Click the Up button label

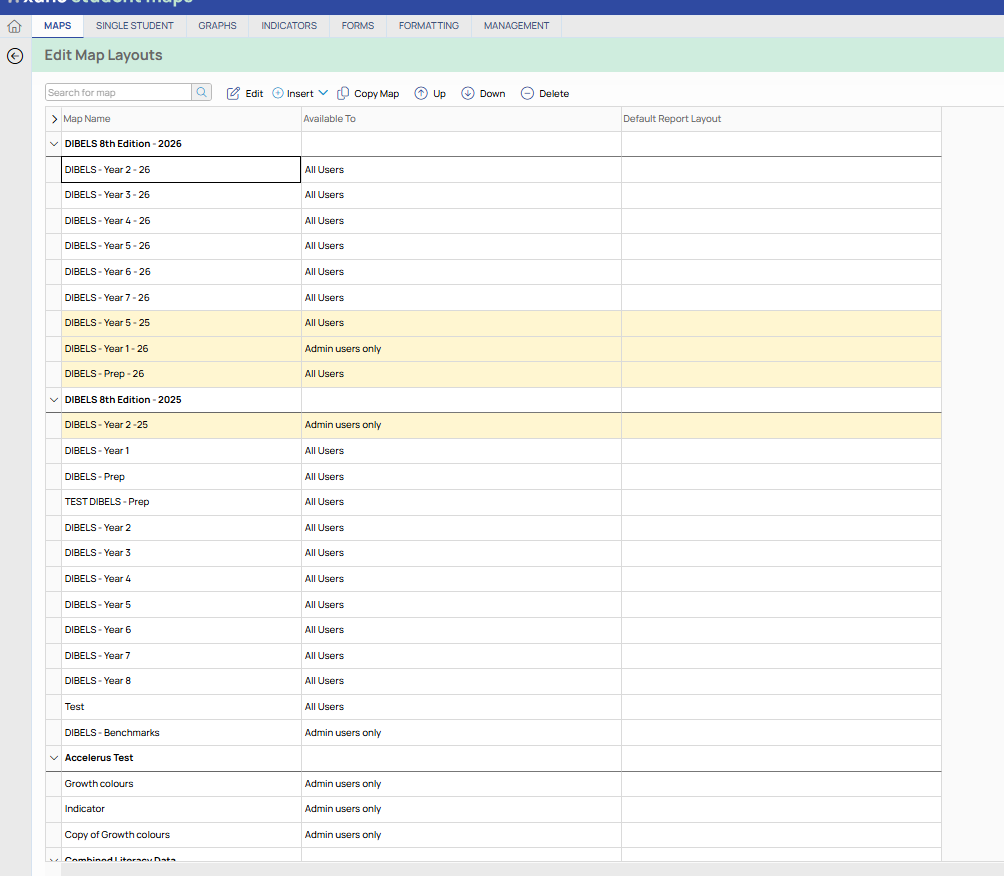point(439,93)
